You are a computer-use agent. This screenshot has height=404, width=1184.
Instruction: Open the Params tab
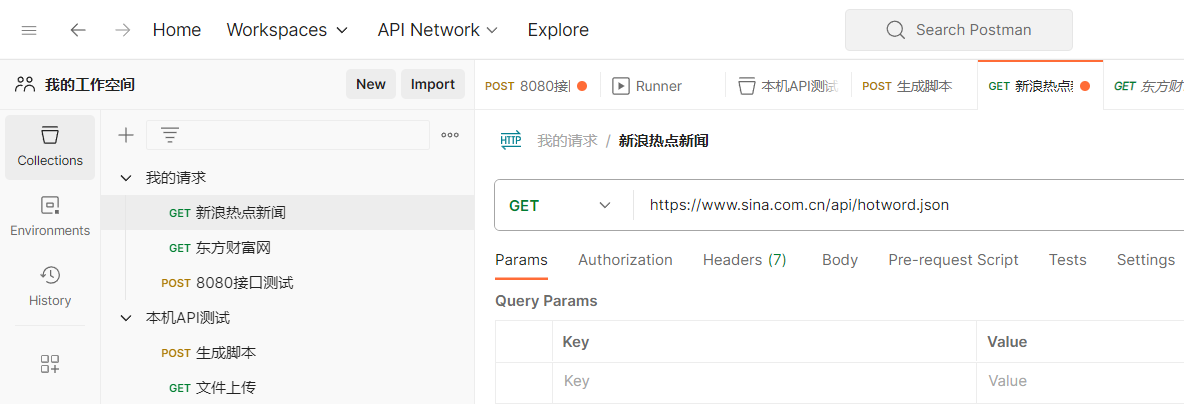[521, 261]
